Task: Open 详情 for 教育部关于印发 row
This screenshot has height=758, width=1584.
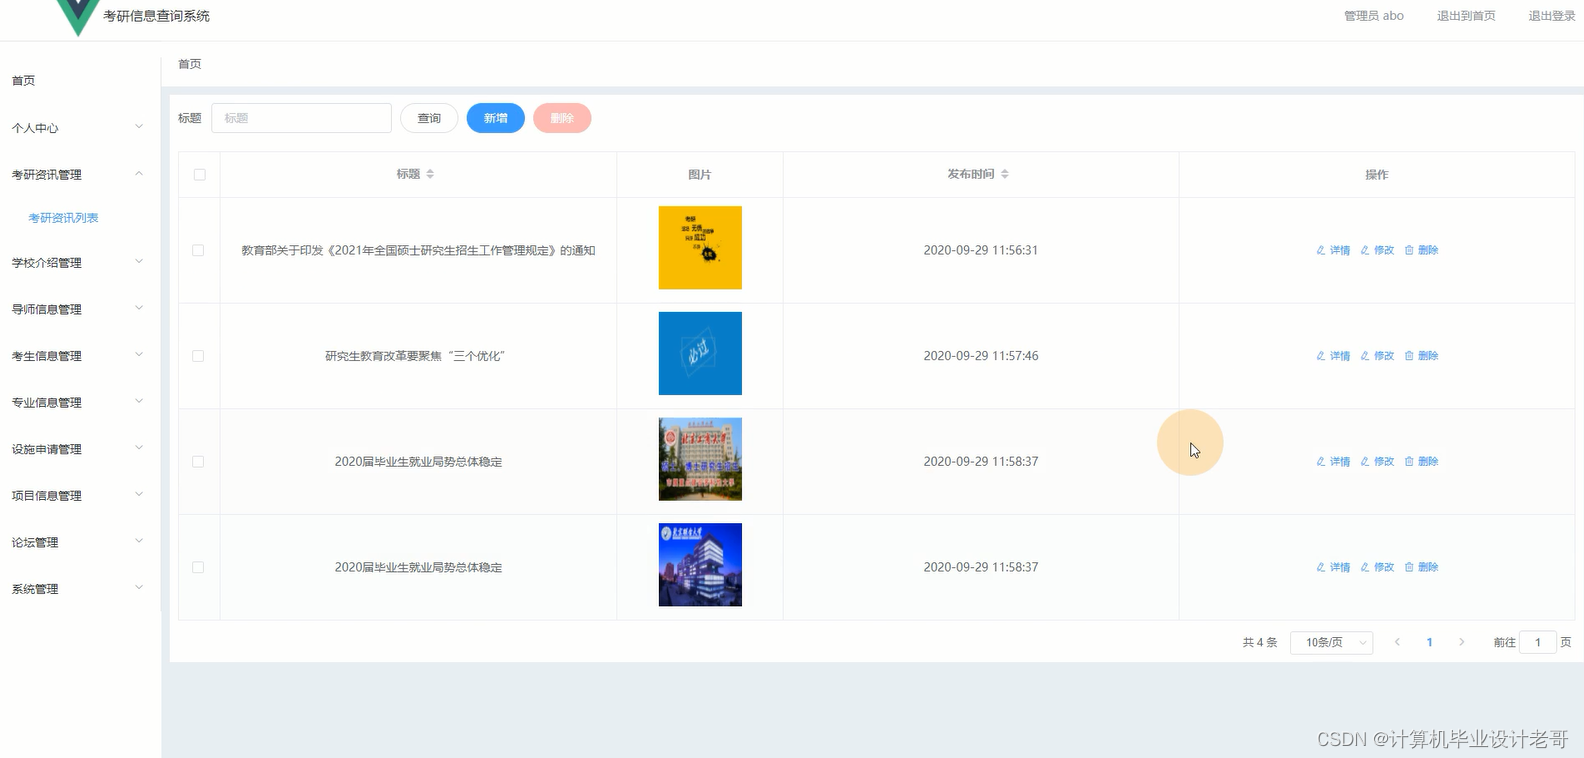Action: tap(1333, 250)
